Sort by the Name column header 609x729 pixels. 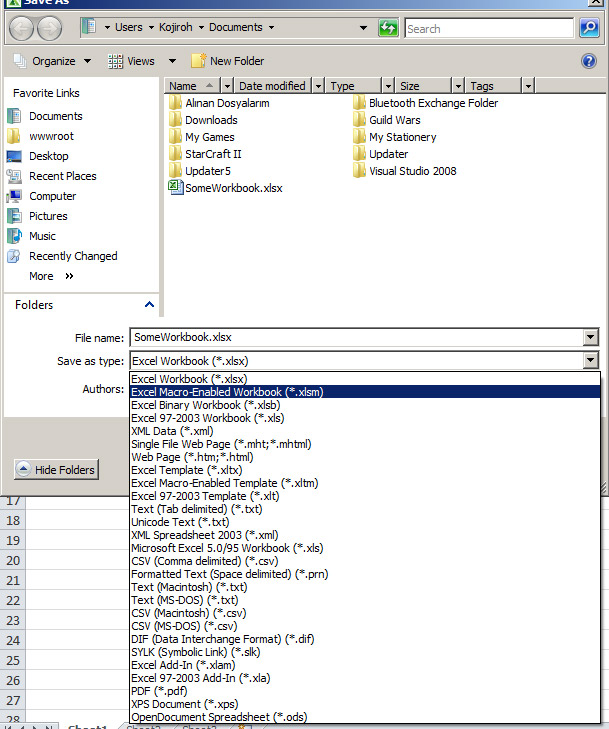193,86
